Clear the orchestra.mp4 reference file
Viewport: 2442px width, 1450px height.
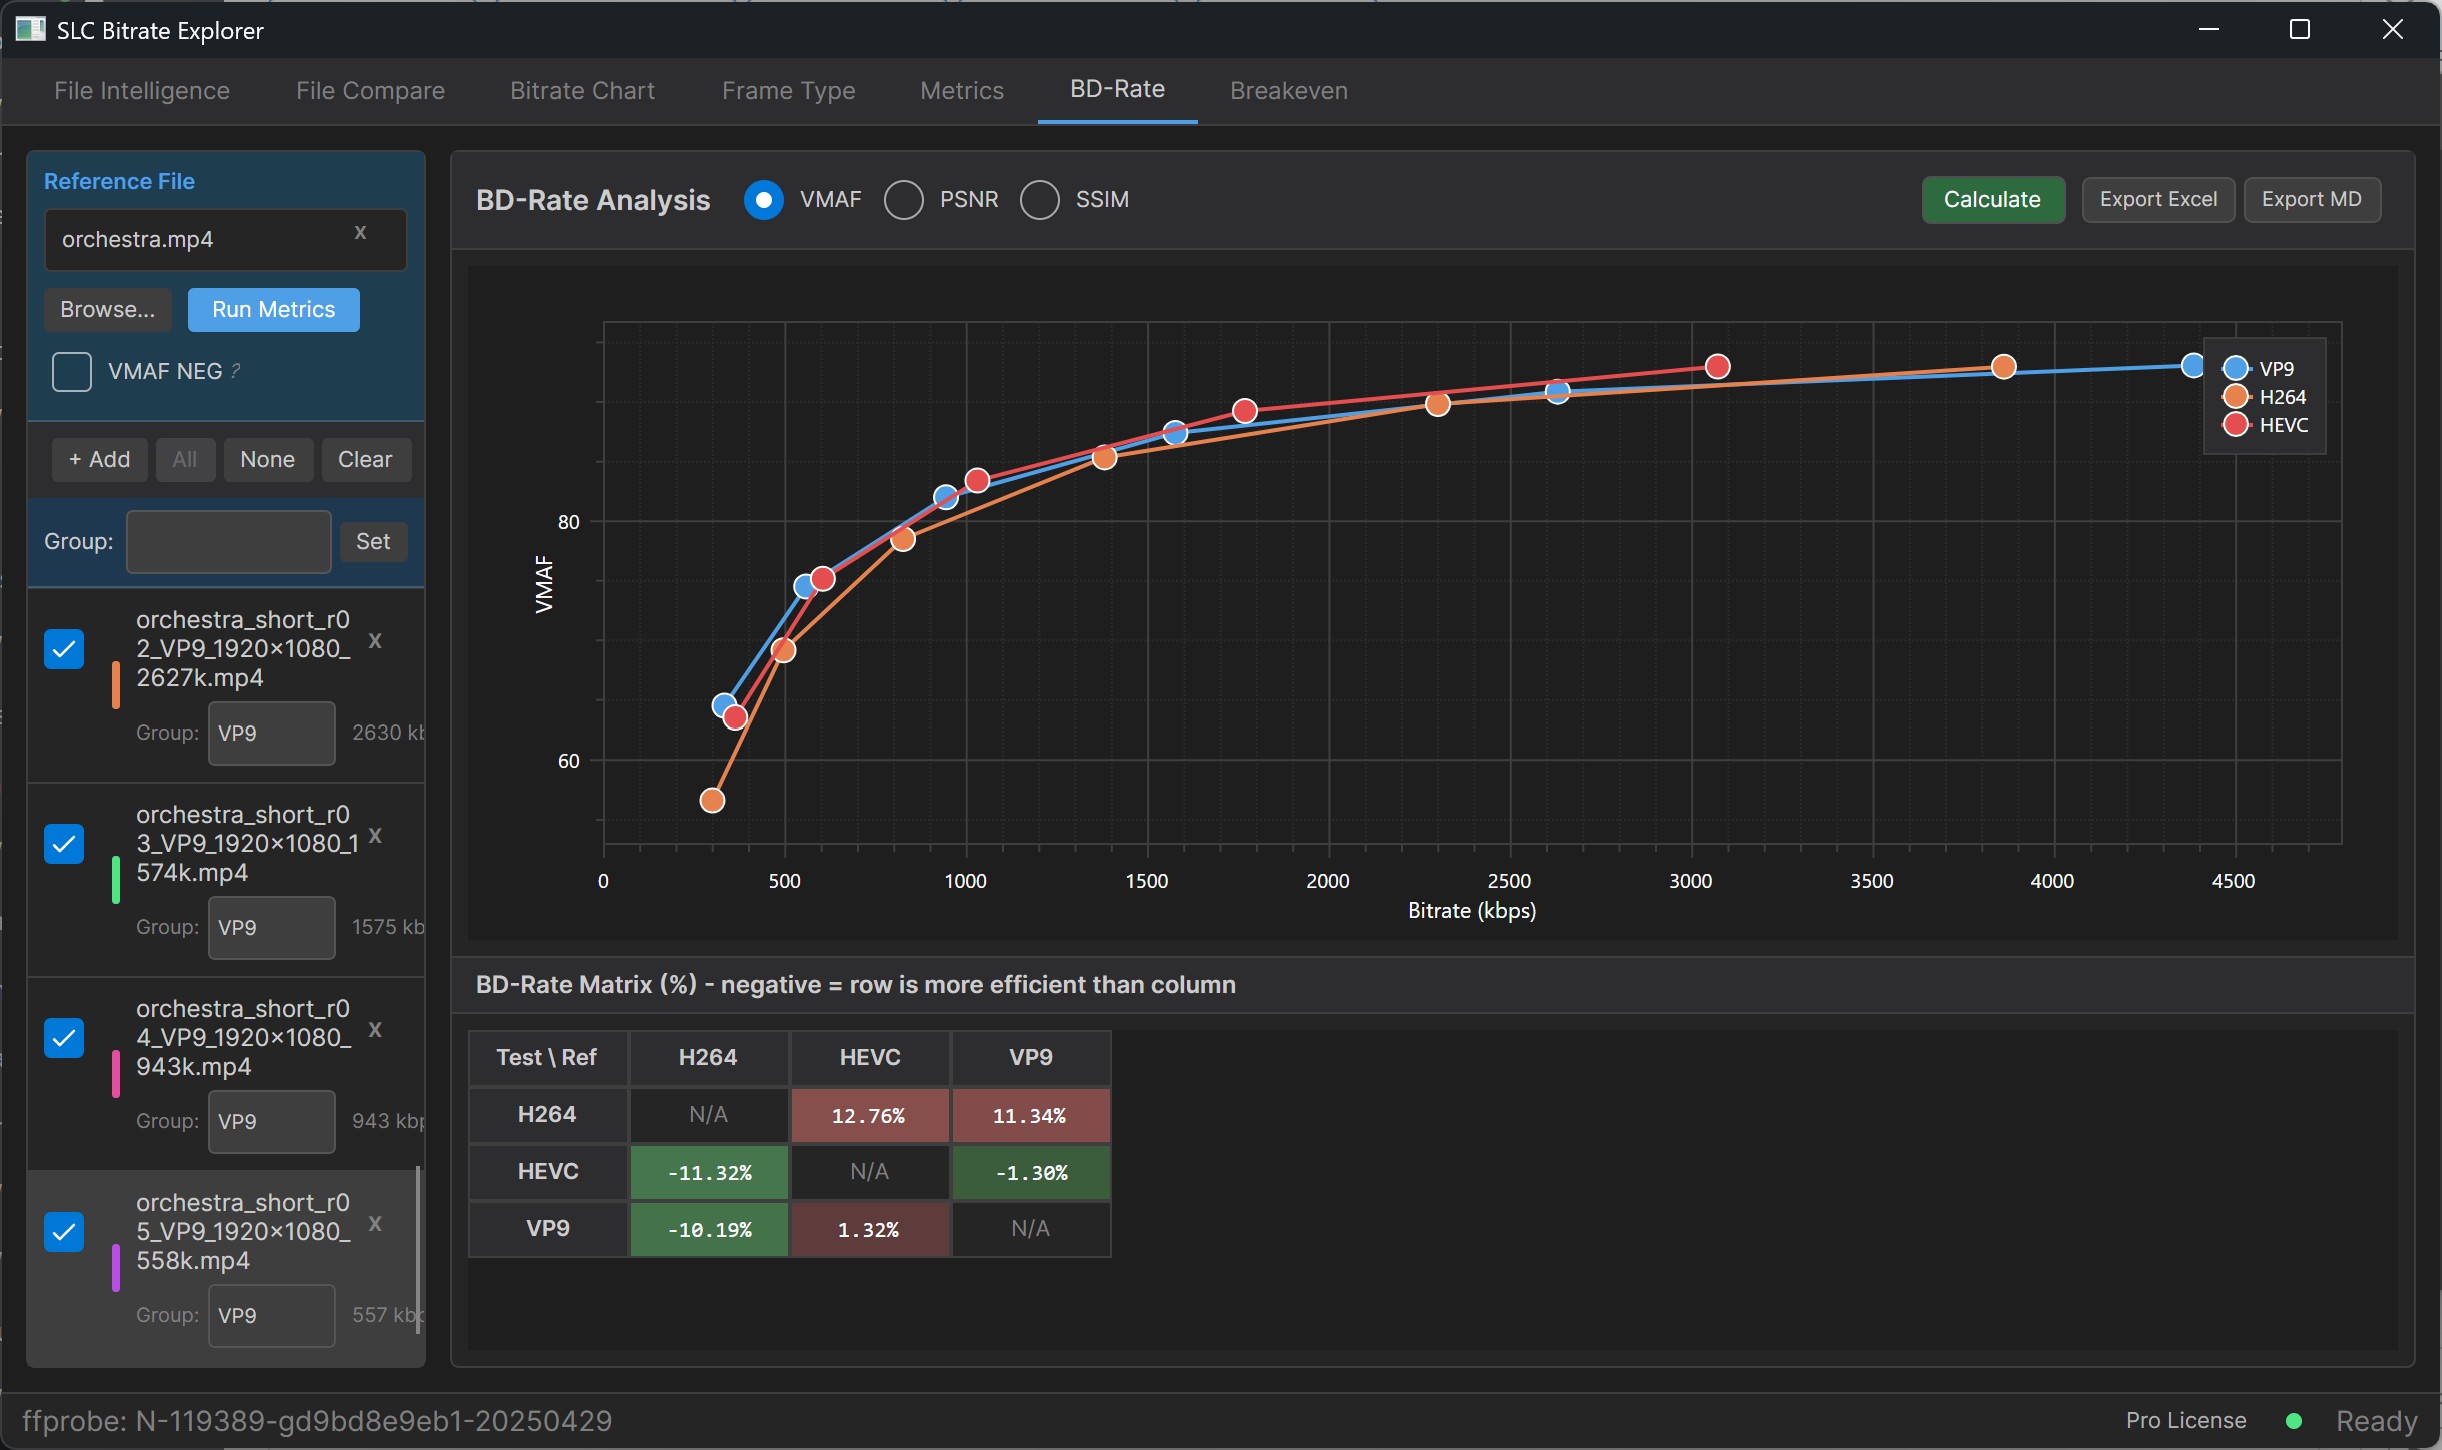click(360, 233)
